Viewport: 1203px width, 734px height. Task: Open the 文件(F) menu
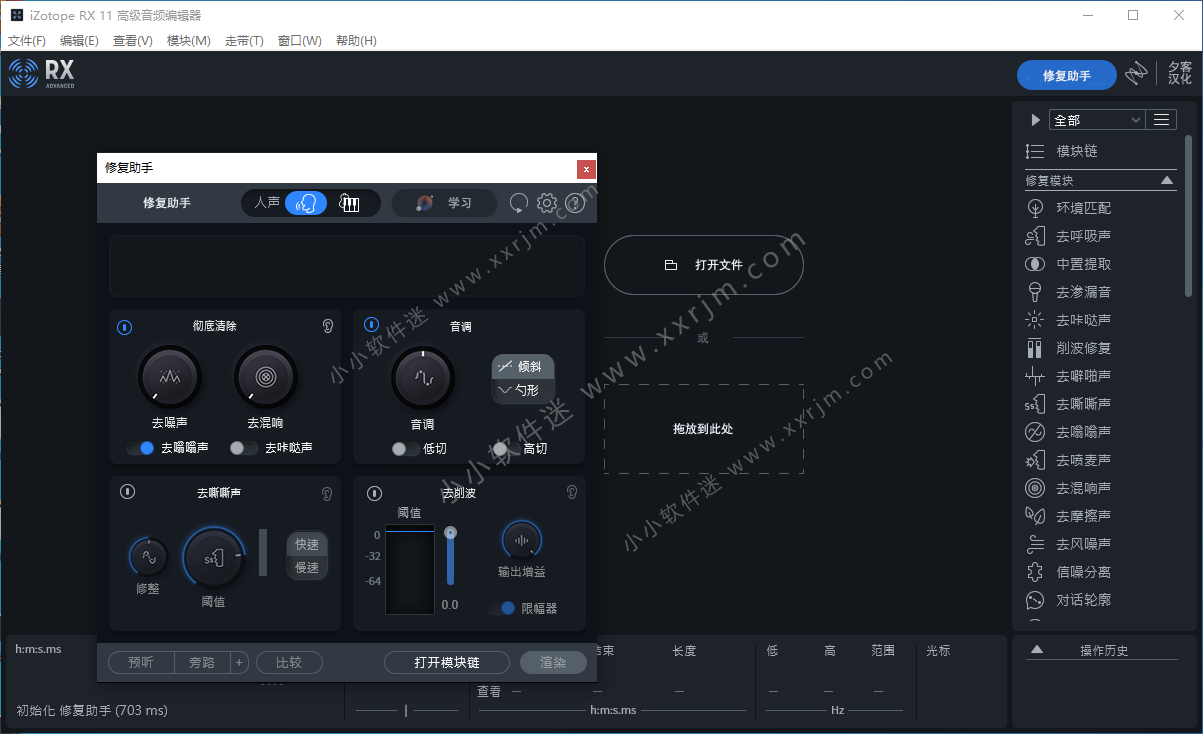point(27,41)
